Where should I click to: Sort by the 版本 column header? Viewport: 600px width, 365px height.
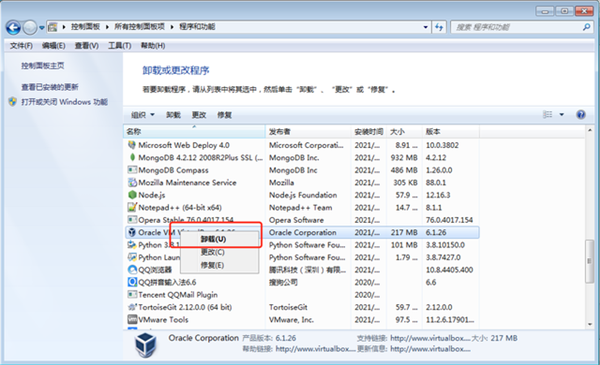pyautogui.click(x=450, y=132)
